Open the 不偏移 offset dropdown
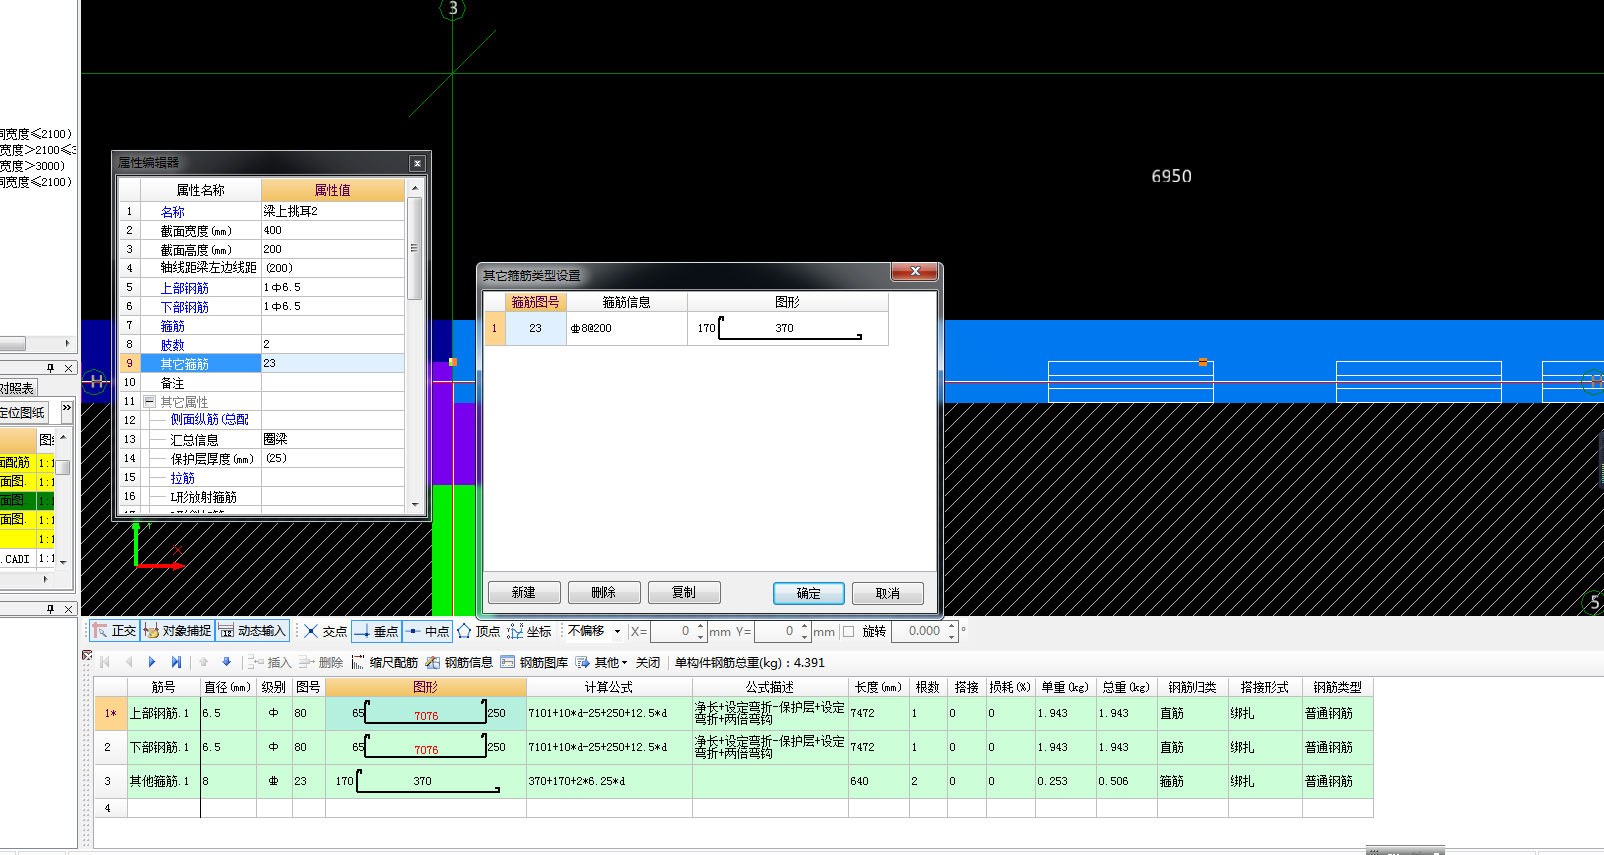Viewport: 1604px width, 855px height. coord(594,631)
